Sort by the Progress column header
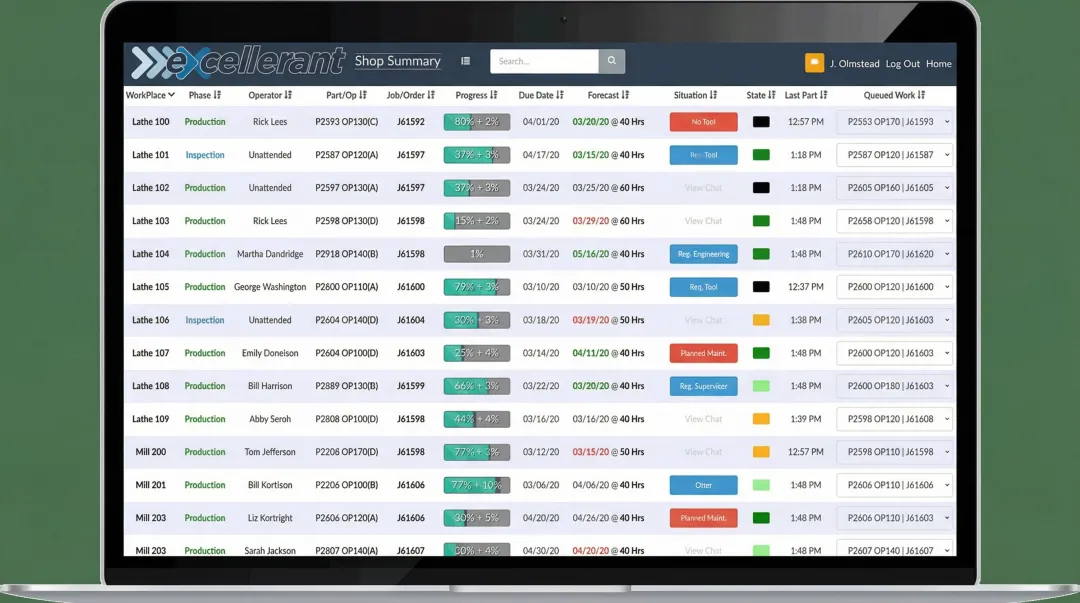The width and height of the screenshot is (1080, 603). click(476, 95)
